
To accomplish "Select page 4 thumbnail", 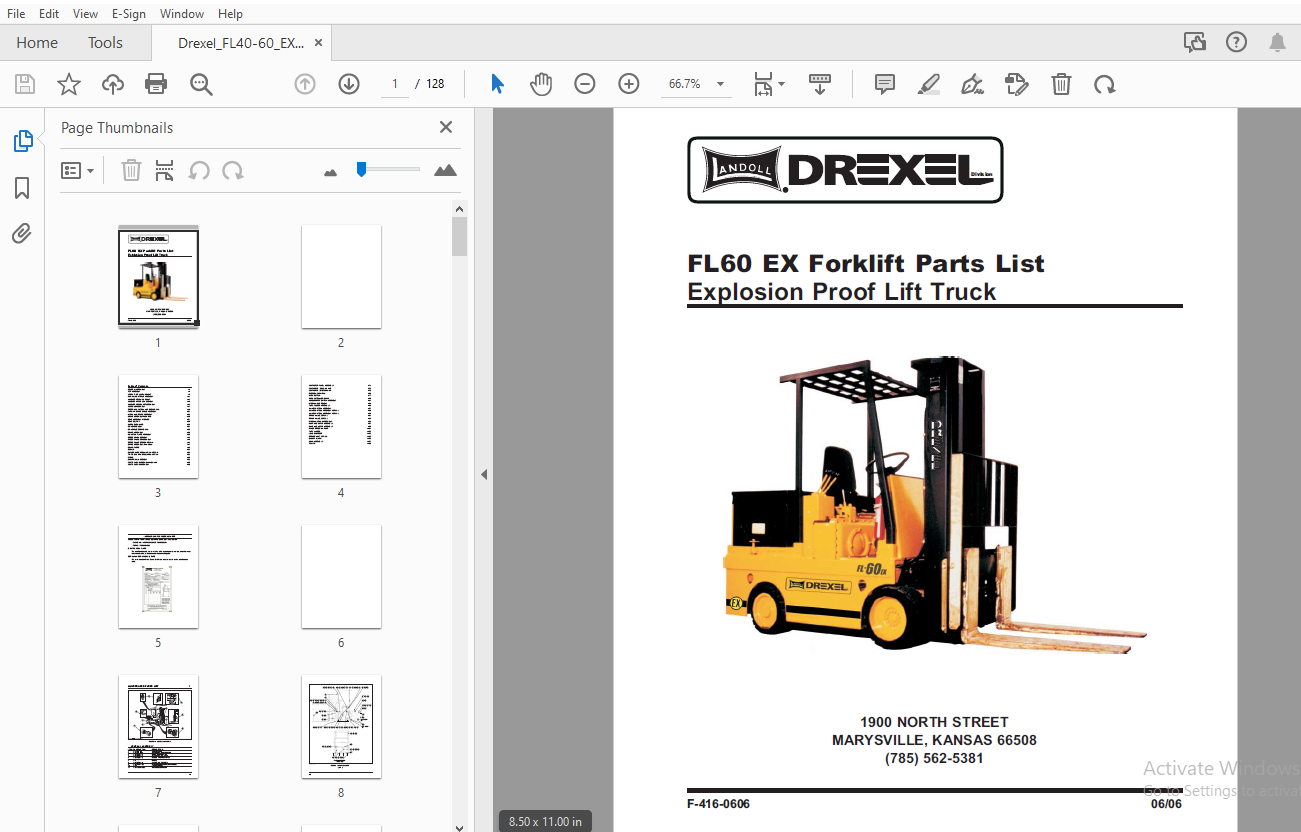I will pos(341,427).
